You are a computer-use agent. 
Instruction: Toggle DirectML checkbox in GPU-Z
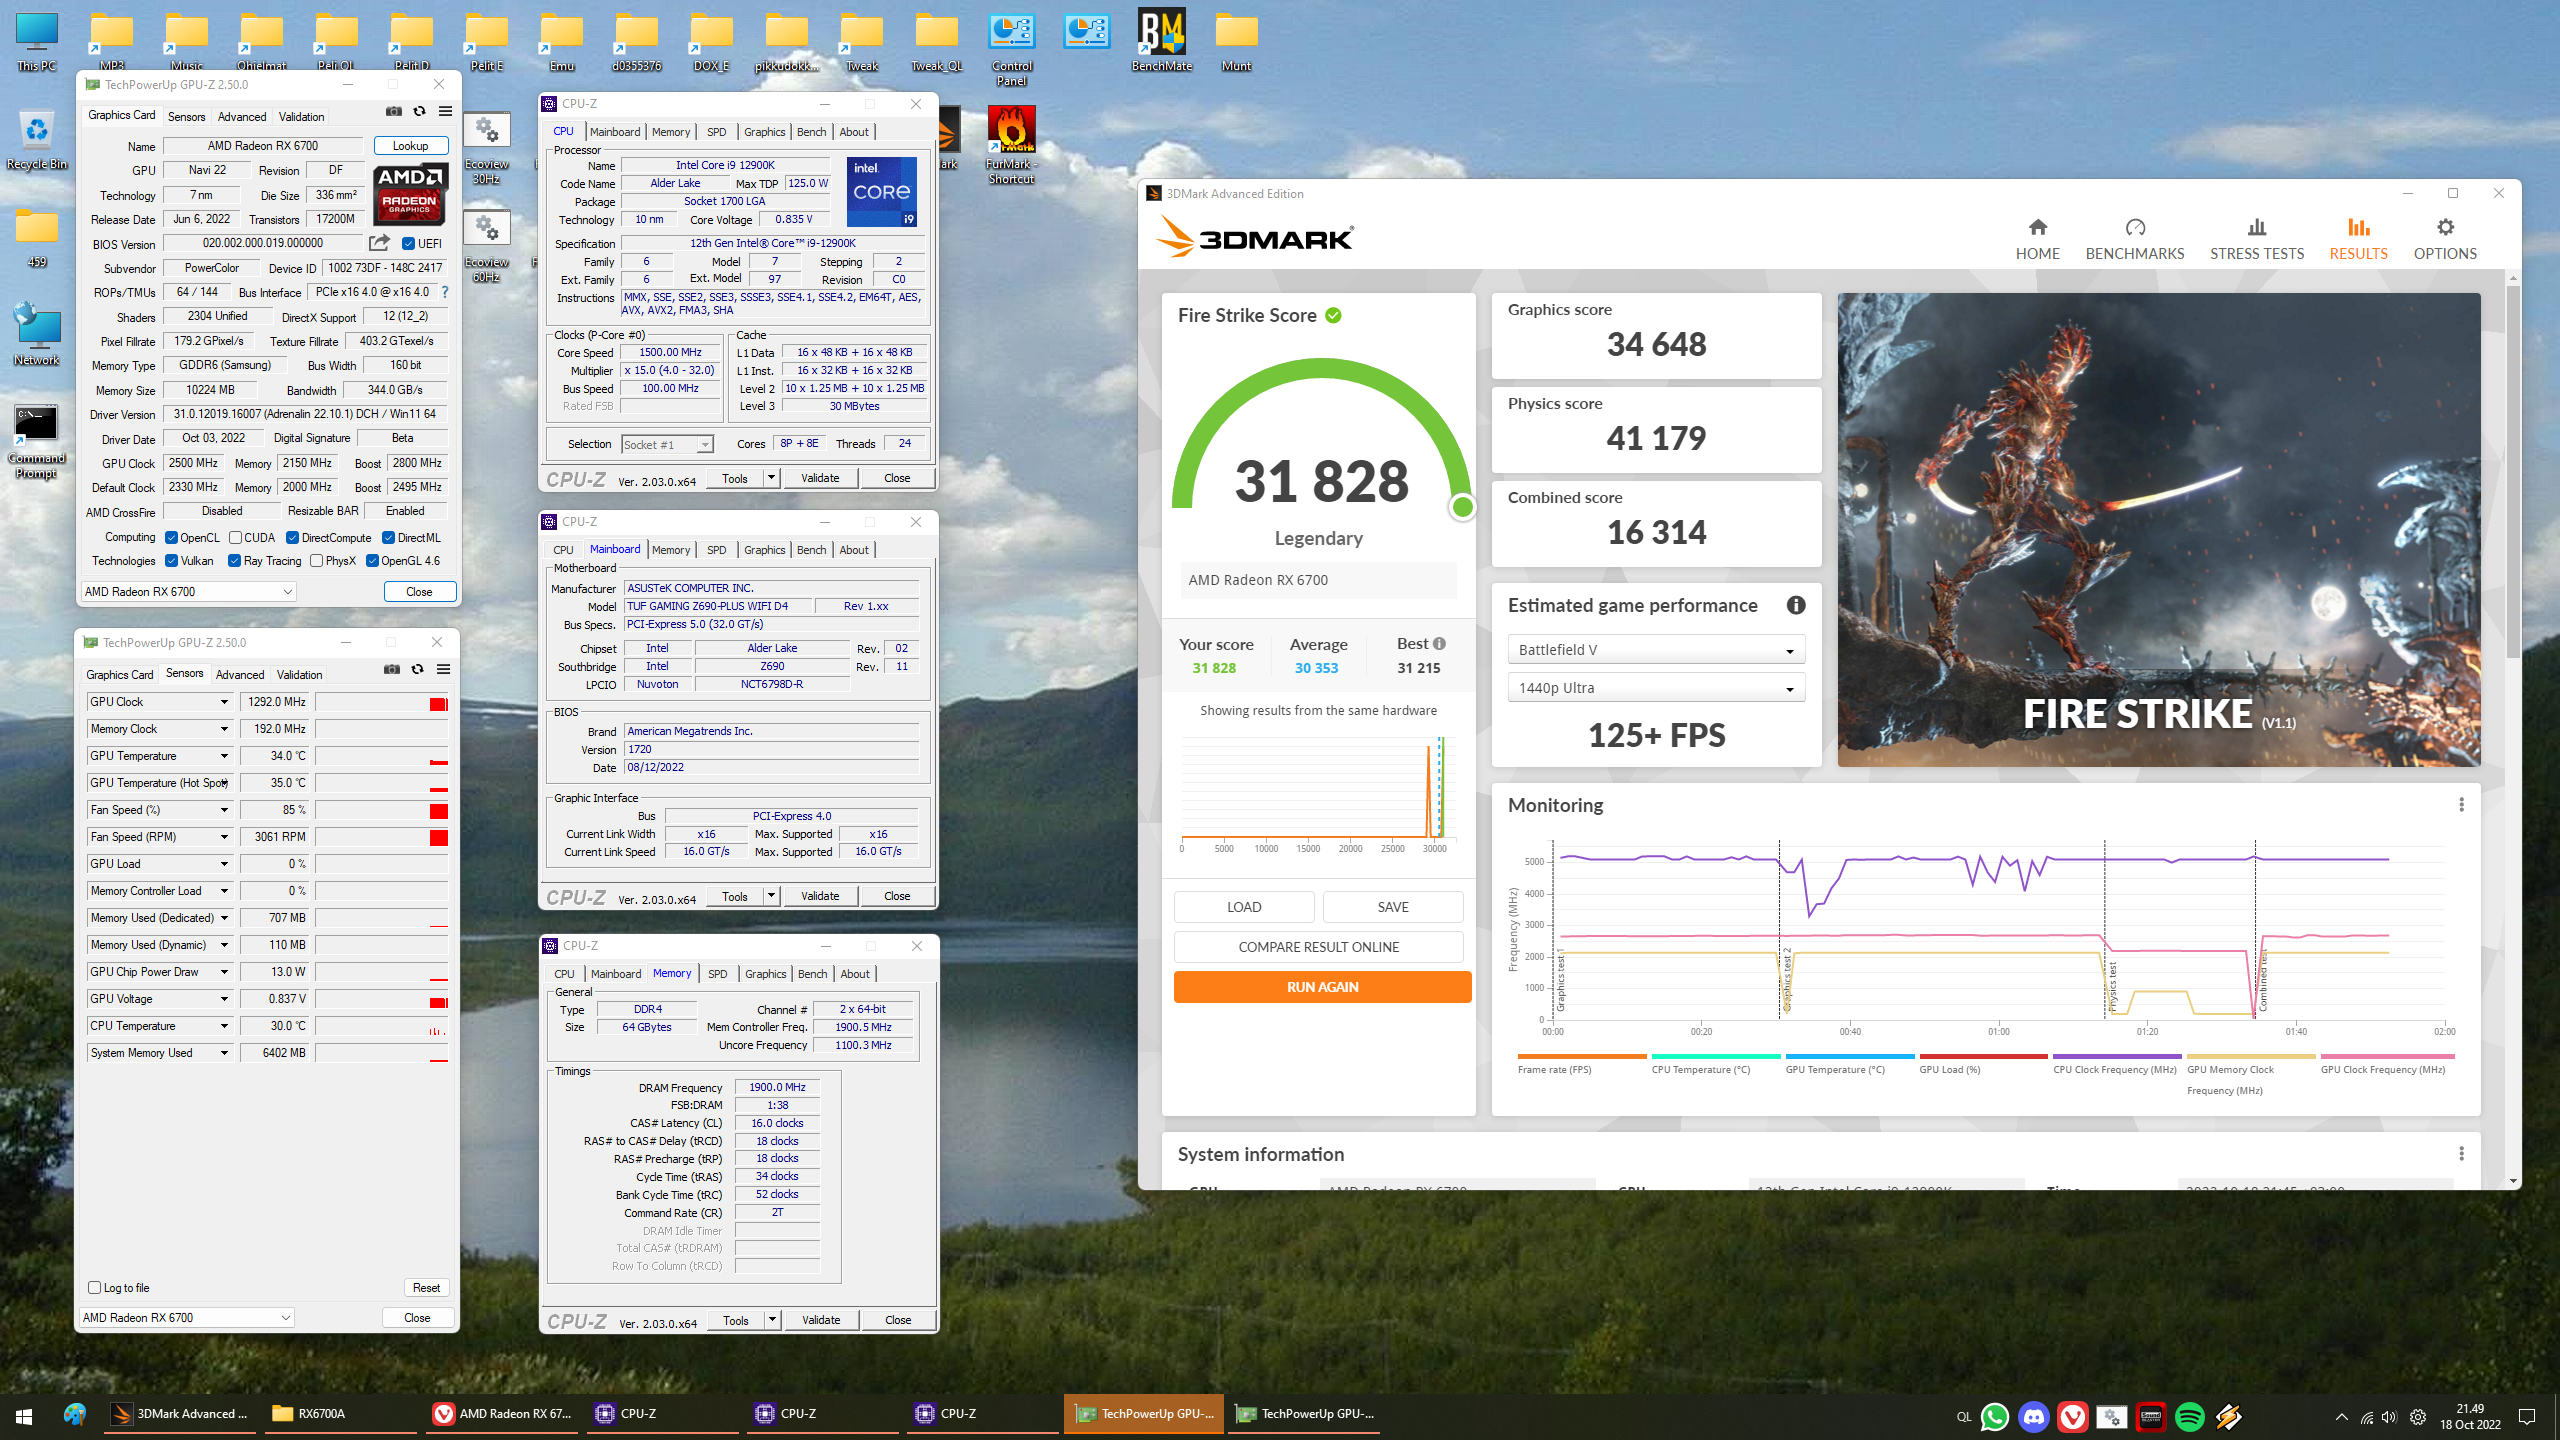pyautogui.click(x=389, y=538)
